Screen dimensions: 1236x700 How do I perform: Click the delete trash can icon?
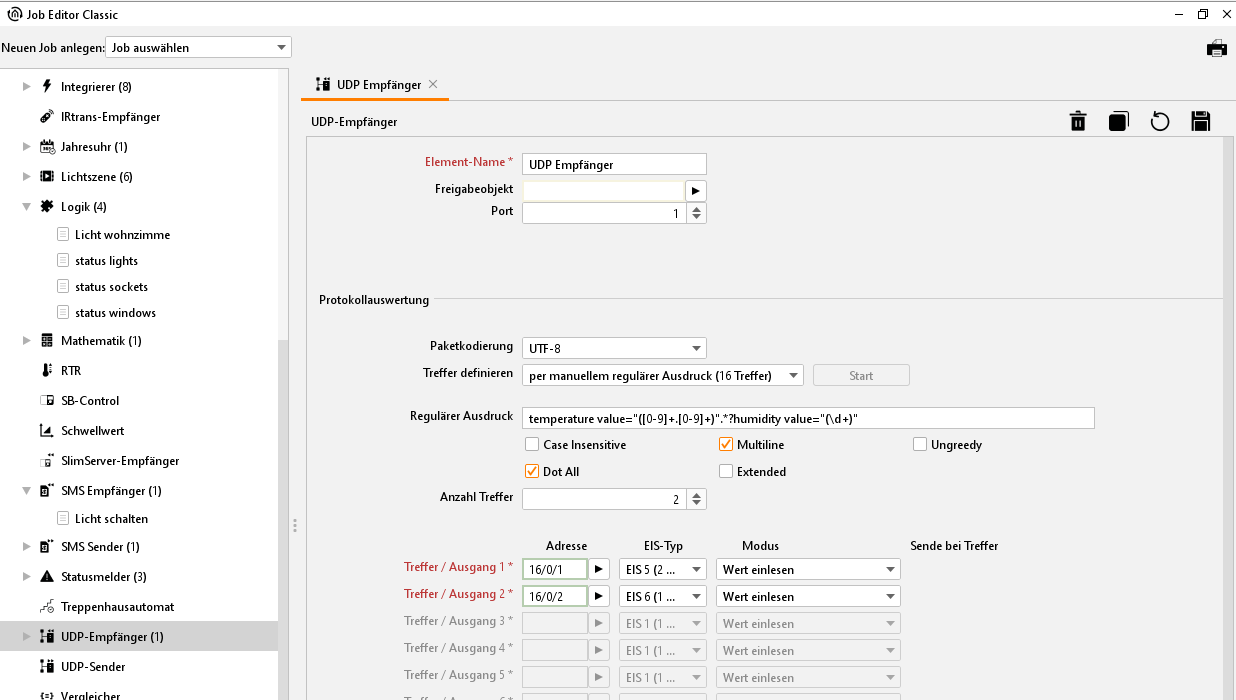[1078, 122]
